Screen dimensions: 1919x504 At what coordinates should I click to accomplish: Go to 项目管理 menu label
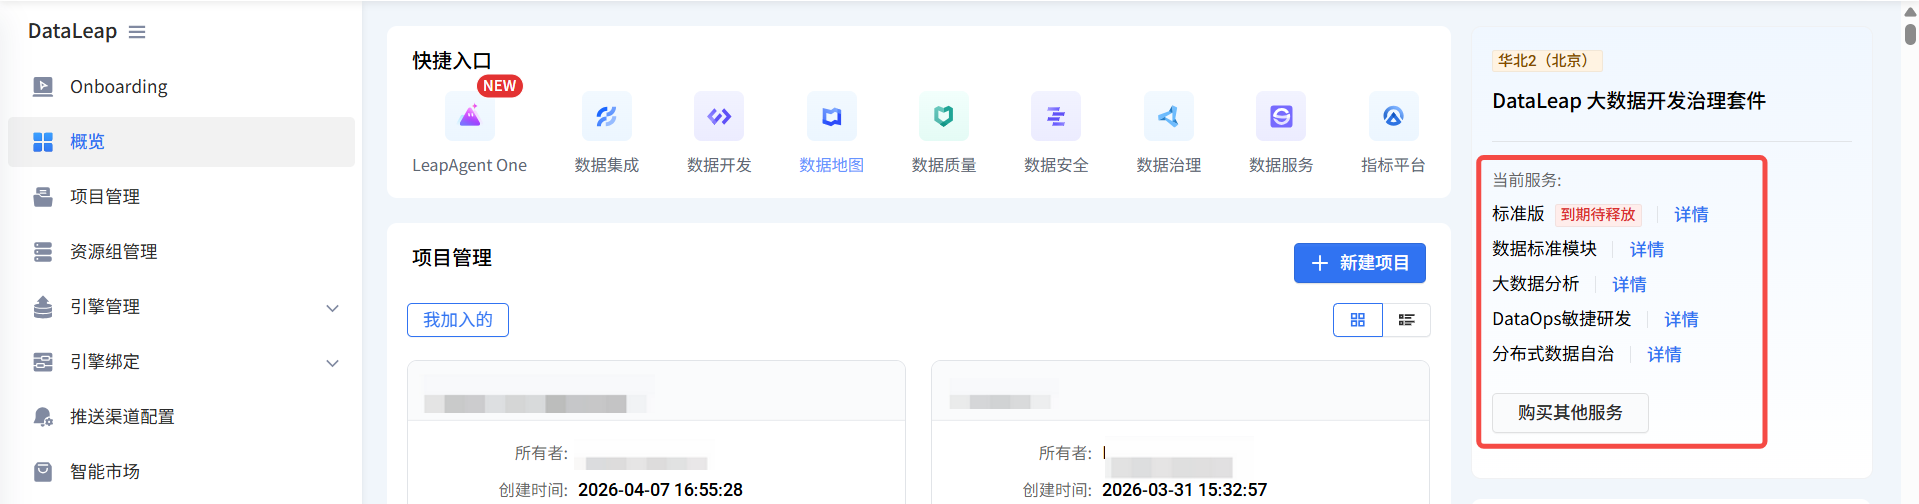[x=105, y=197]
